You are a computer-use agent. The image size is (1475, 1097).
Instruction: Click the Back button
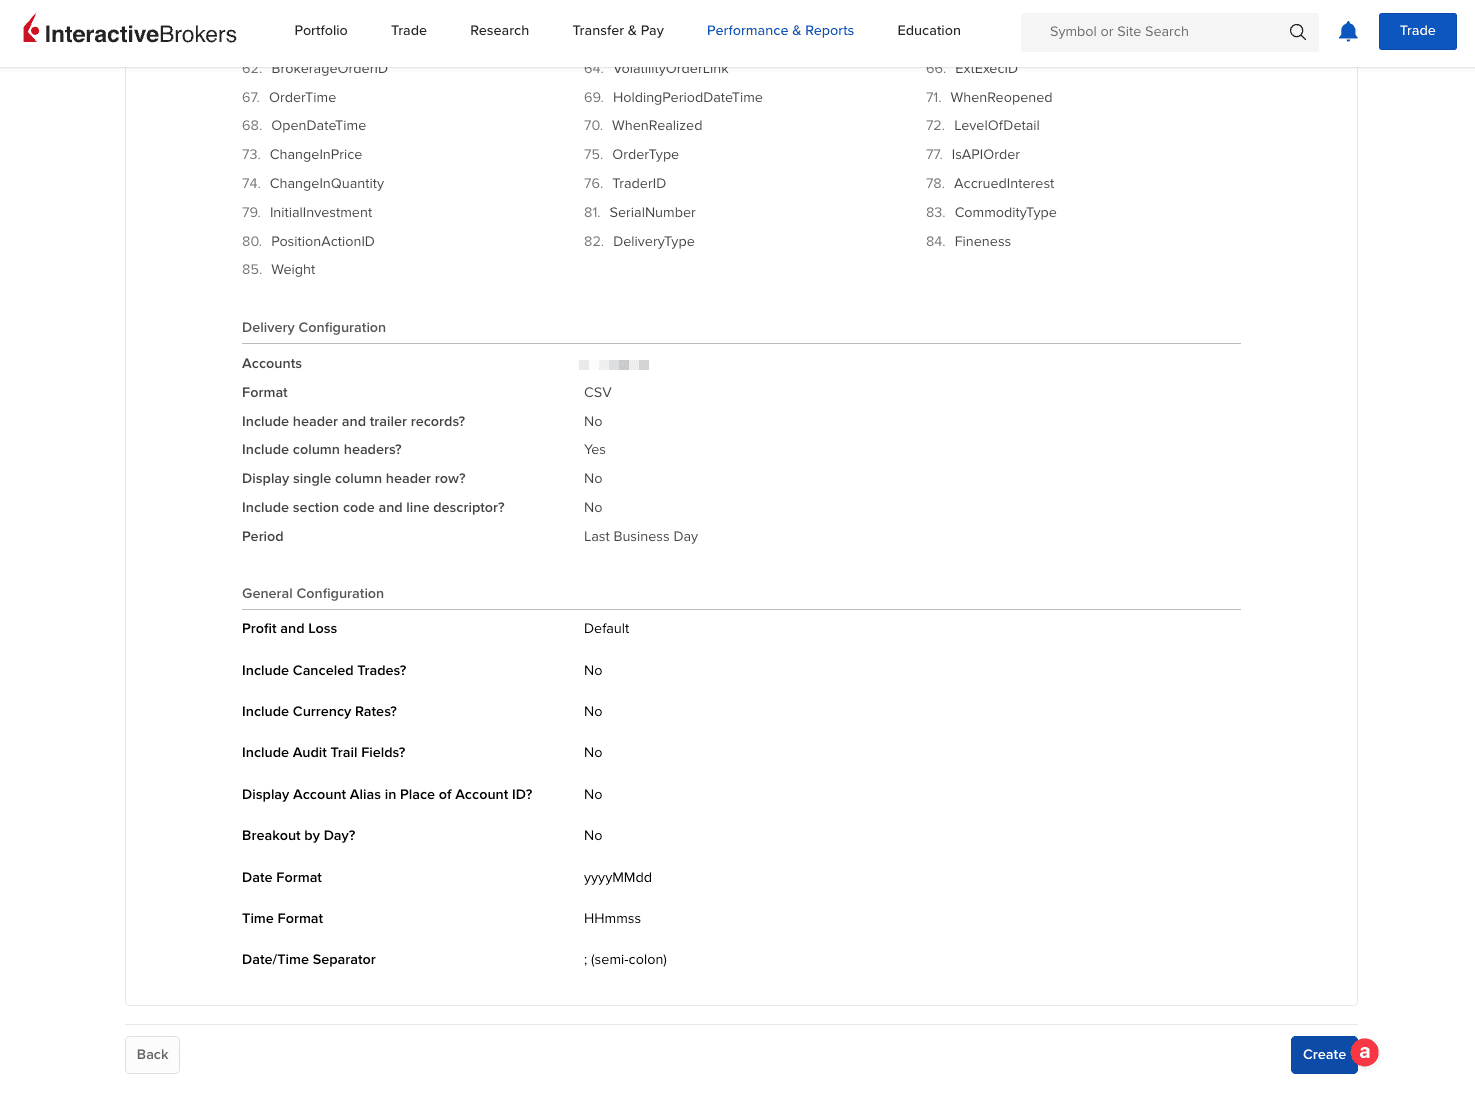click(x=152, y=1055)
